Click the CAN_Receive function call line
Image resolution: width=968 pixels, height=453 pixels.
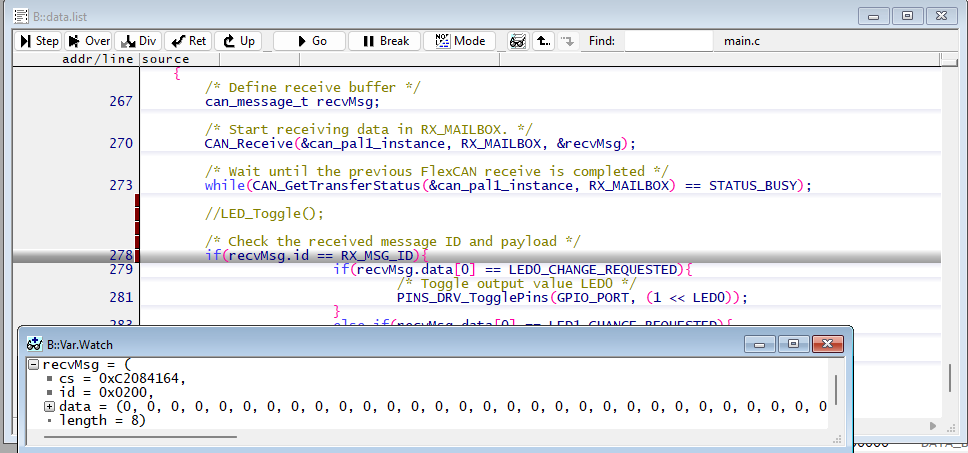420,143
